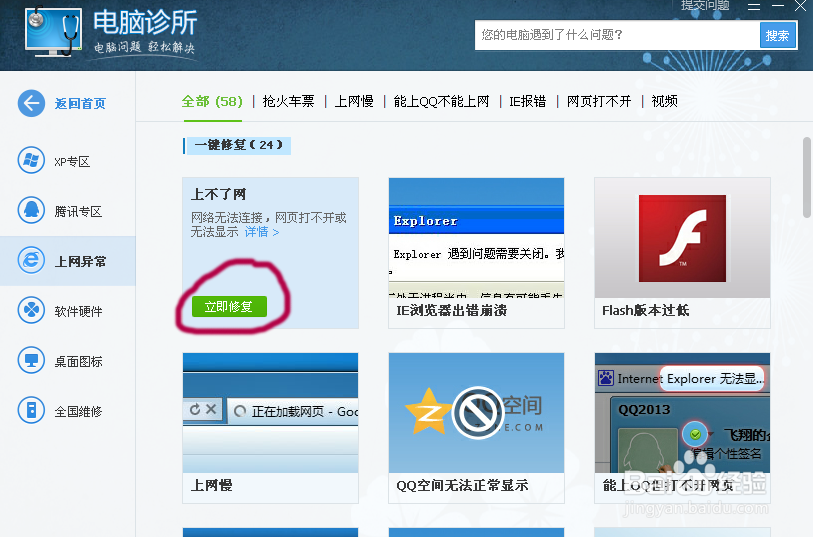The width and height of the screenshot is (813, 537).
Task: Open the IE浏览器出错崩溃 card thumbnail
Action: [x=476, y=238]
